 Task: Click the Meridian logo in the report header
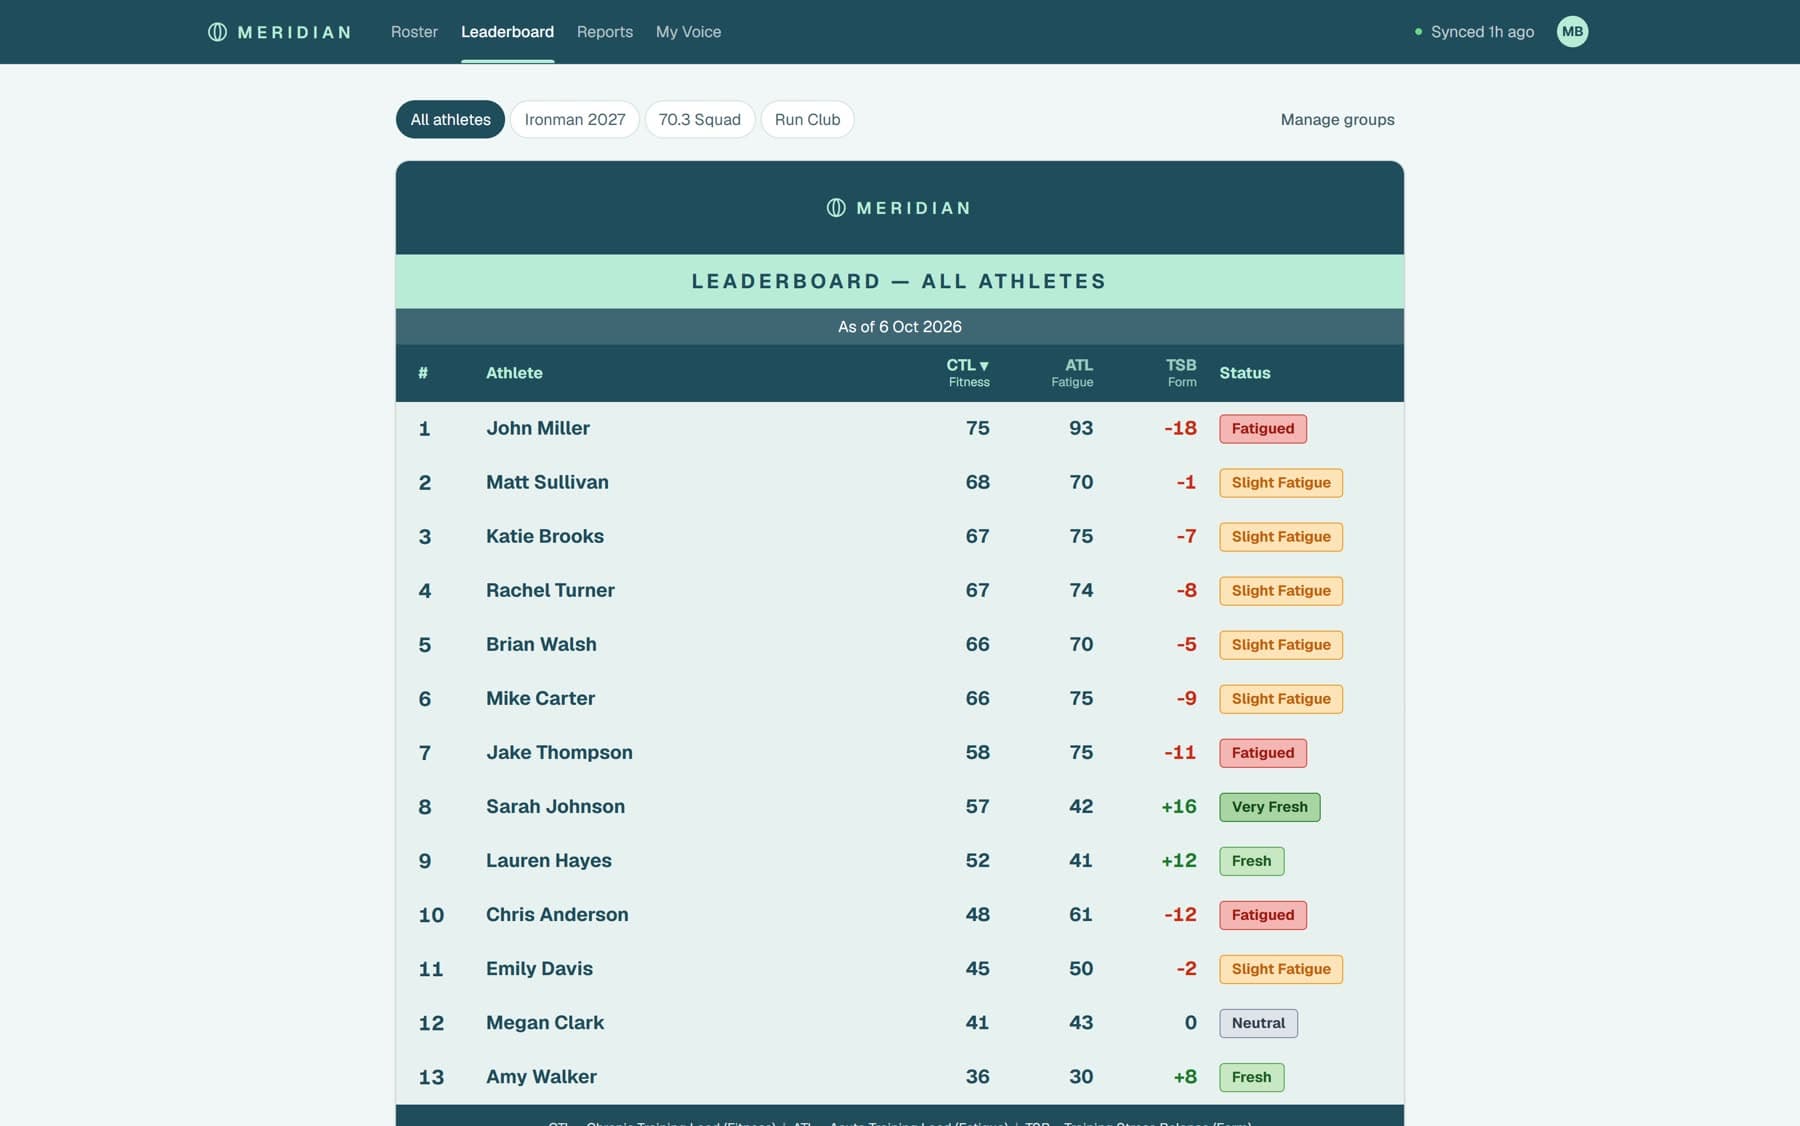899,208
